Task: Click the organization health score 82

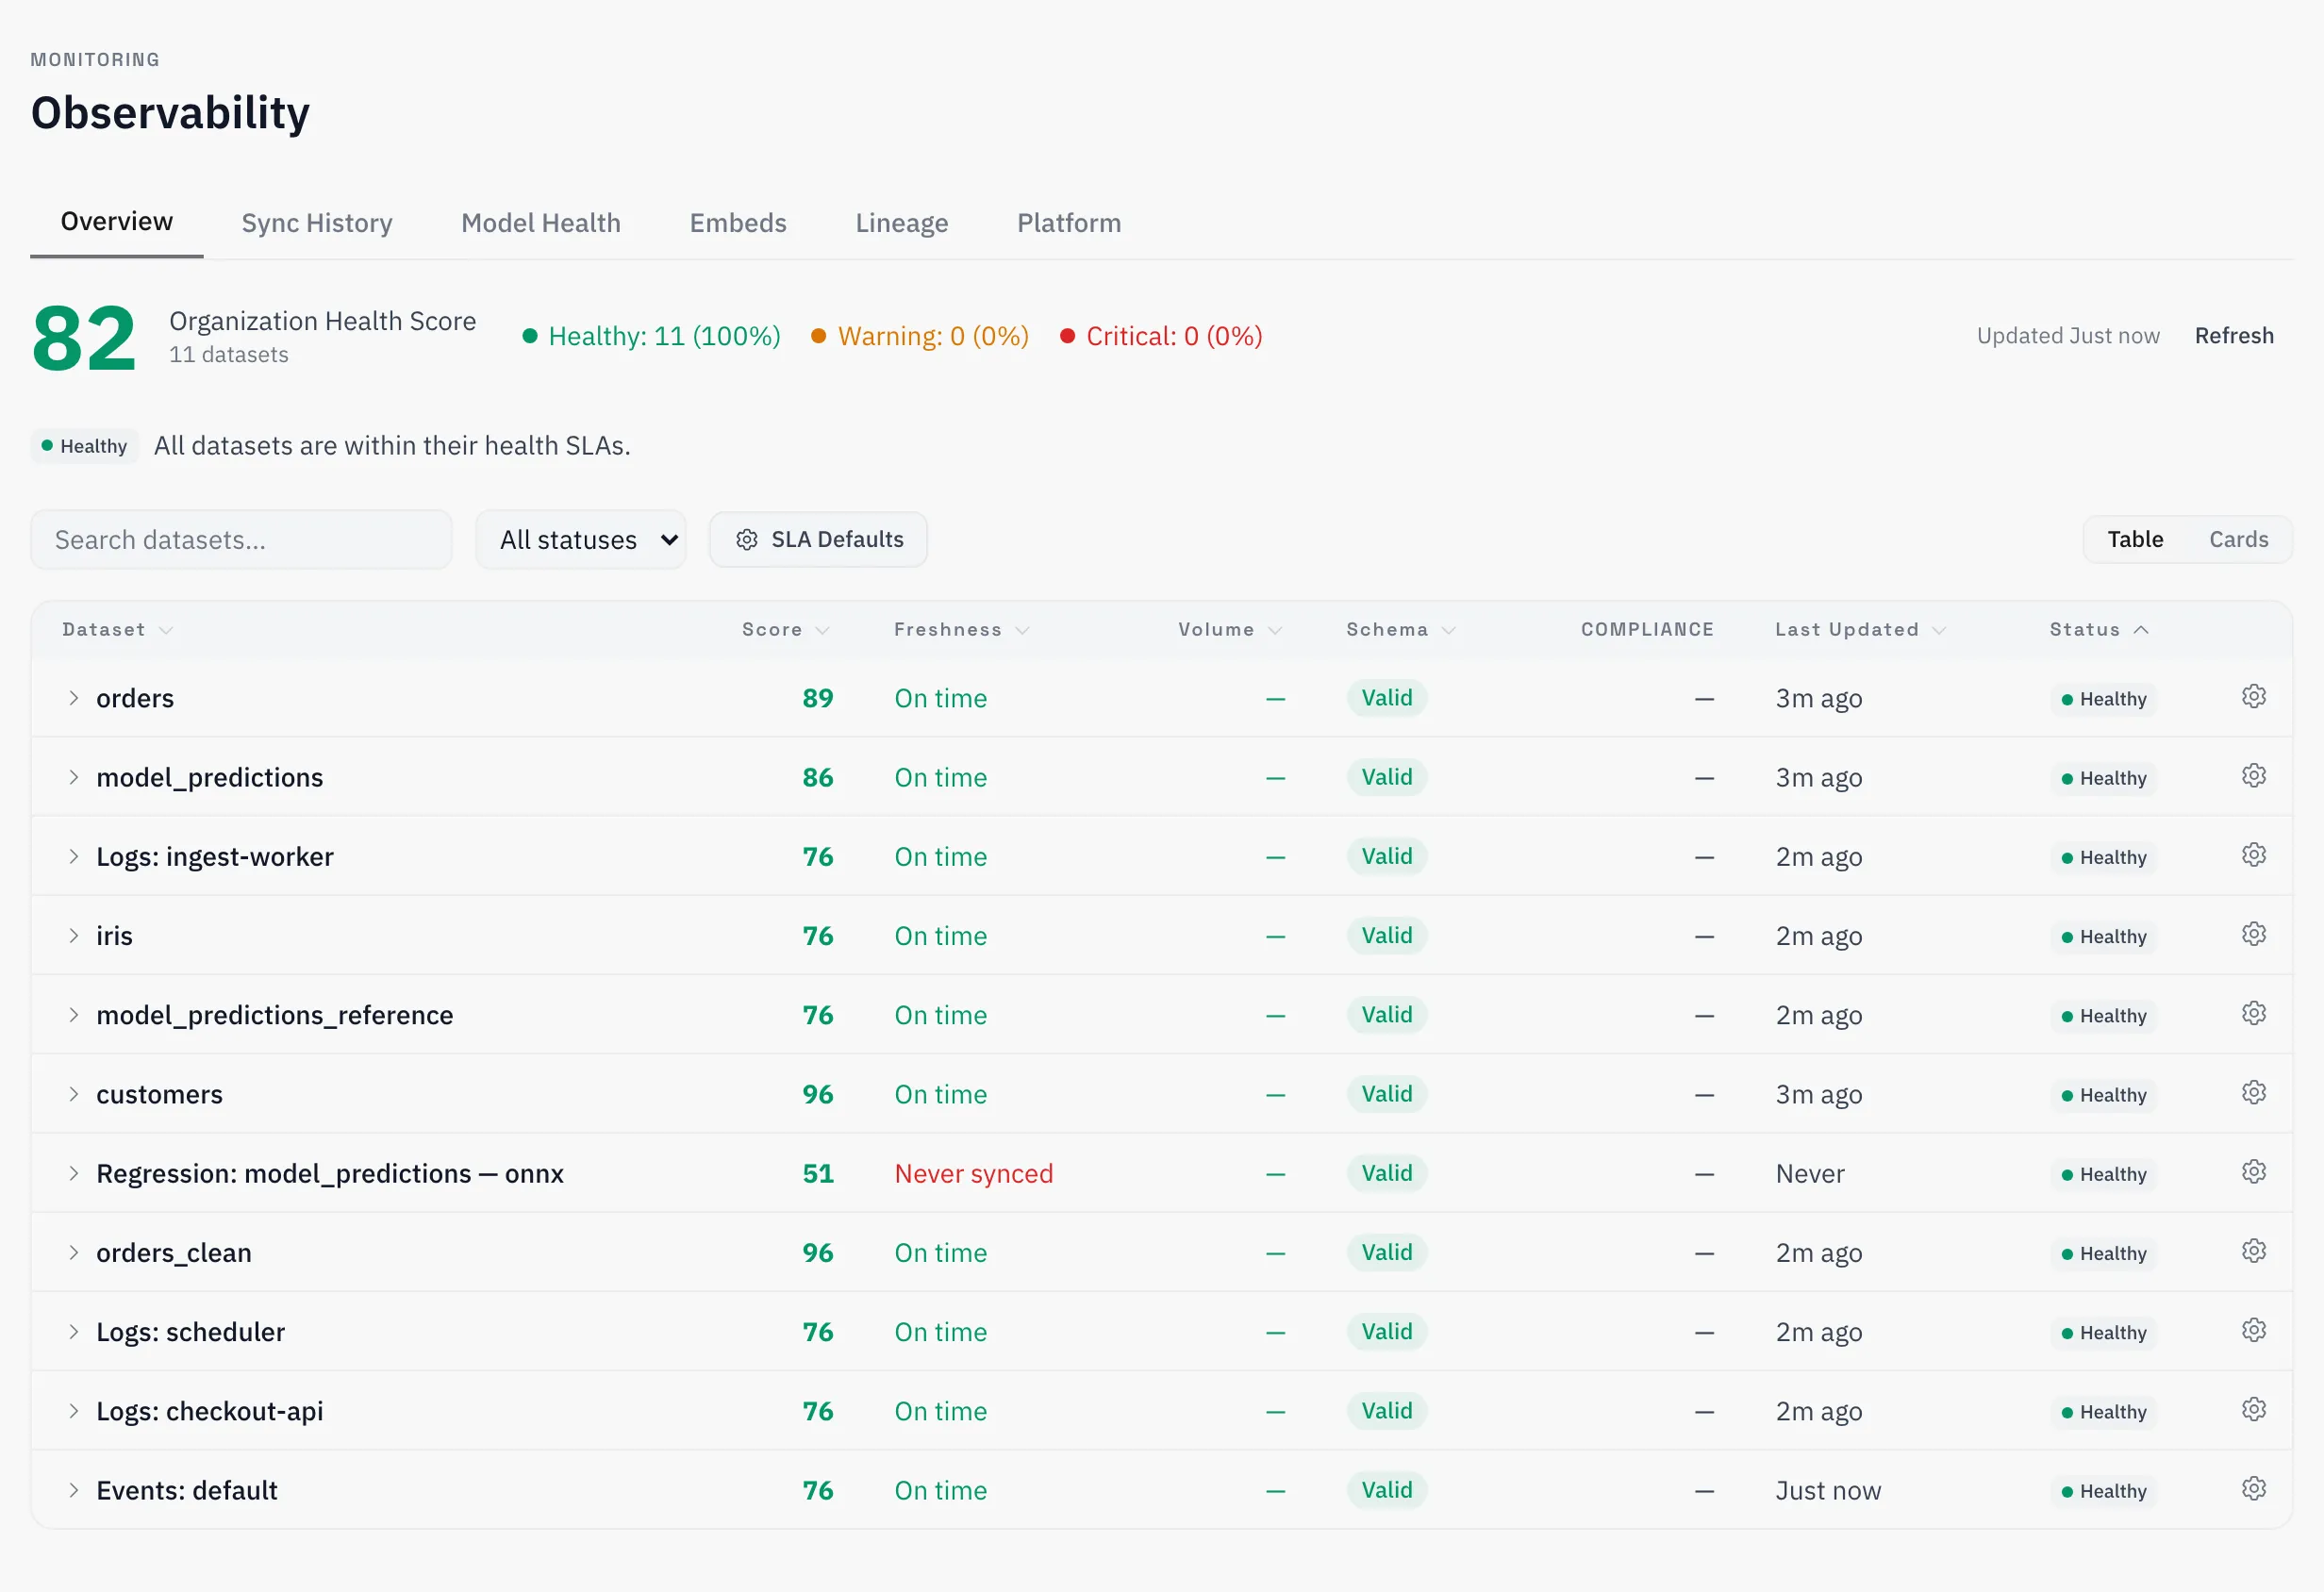Action: click(84, 339)
